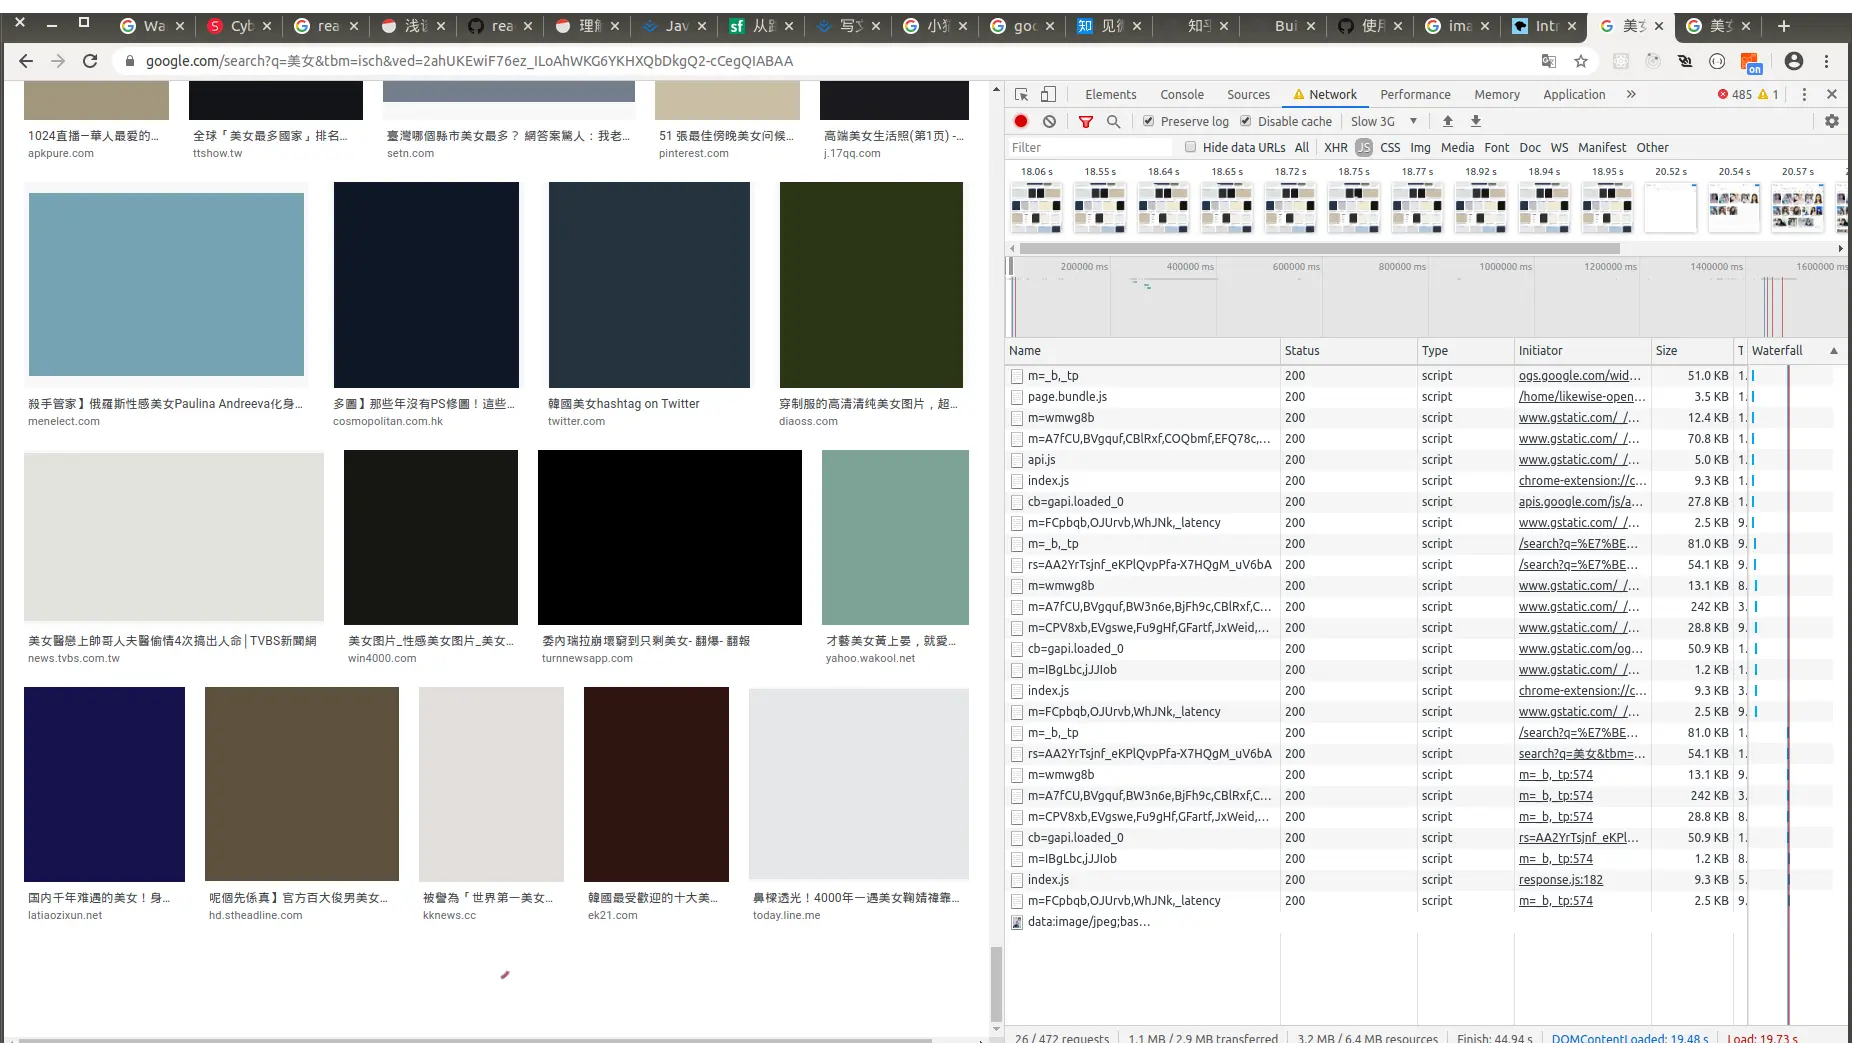Open the Slow 3G throttling dropdown

1384,121
